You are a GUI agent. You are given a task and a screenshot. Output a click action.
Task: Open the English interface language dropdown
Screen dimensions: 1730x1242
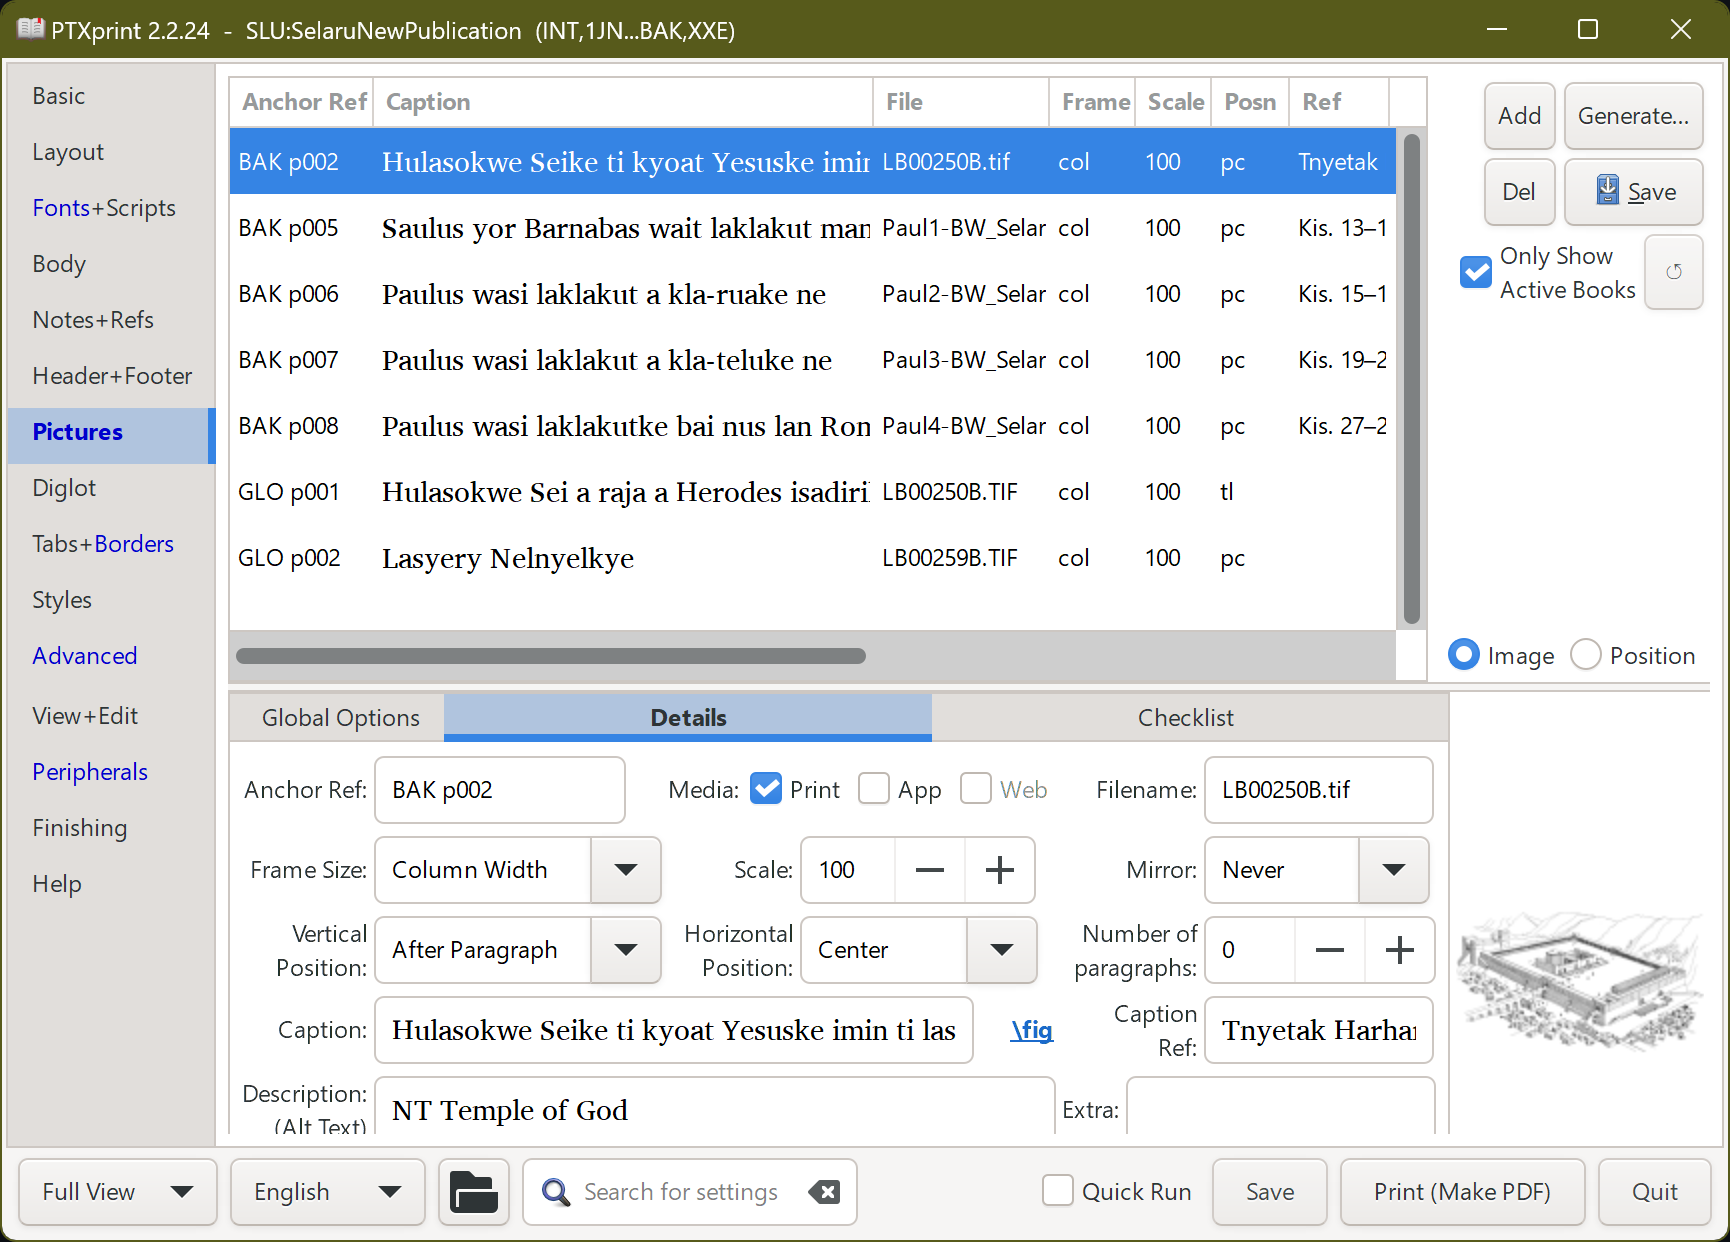coord(327,1191)
